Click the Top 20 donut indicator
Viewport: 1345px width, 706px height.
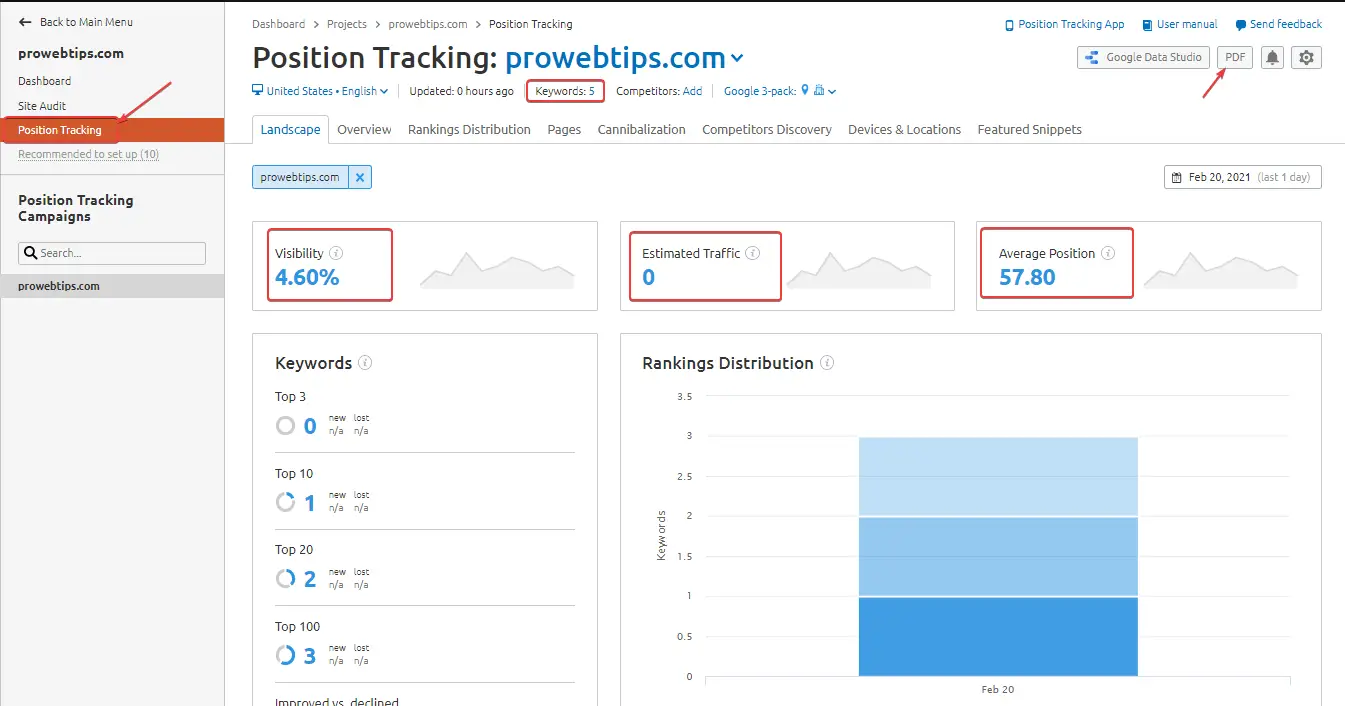coord(285,578)
